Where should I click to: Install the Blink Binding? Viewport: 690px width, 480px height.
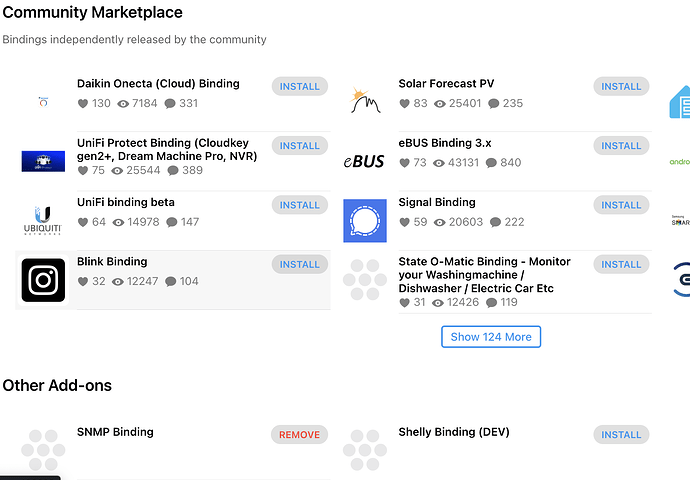[300, 264]
